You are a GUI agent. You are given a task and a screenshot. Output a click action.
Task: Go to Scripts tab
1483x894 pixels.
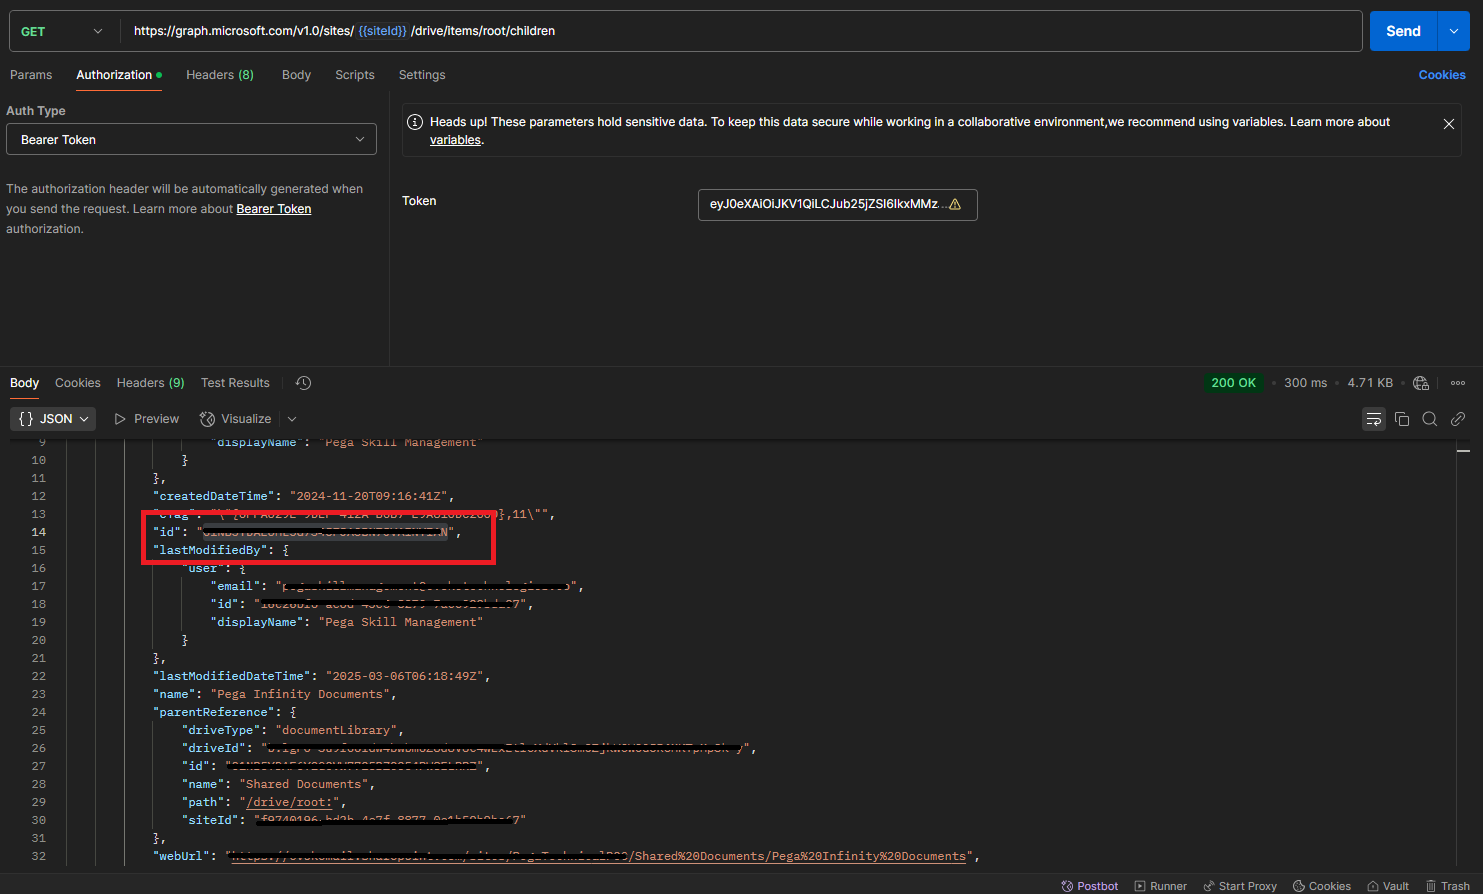click(x=355, y=75)
